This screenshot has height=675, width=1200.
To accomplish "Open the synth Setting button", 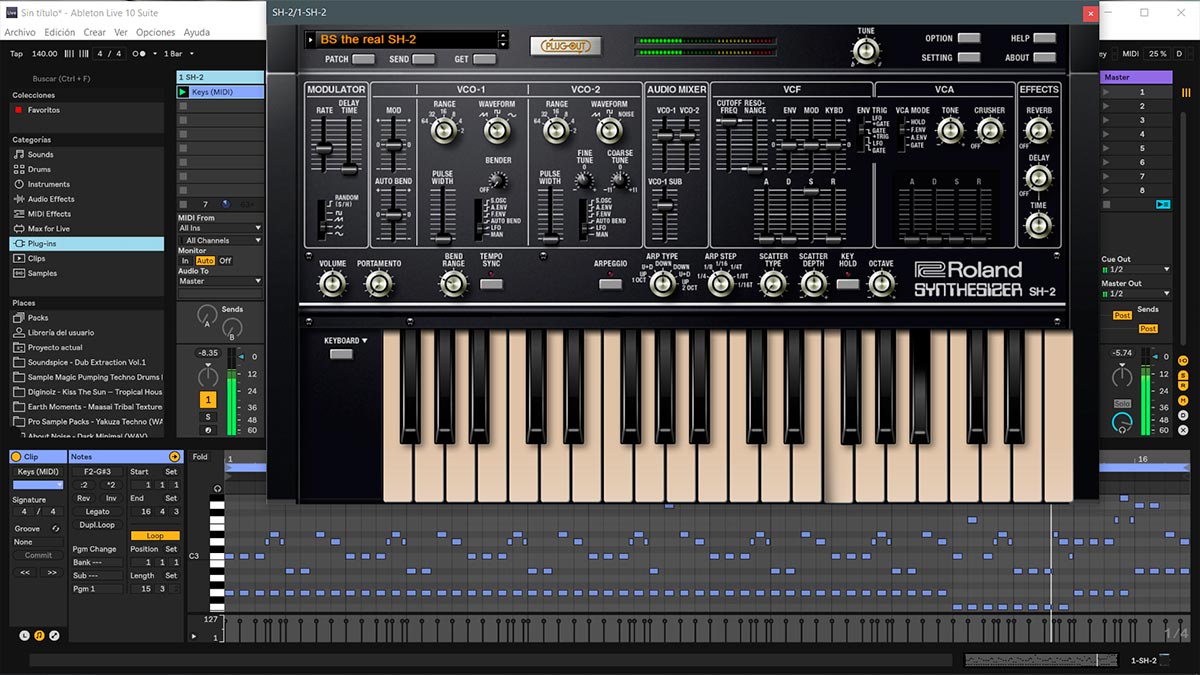I will pyautogui.click(x=969, y=58).
